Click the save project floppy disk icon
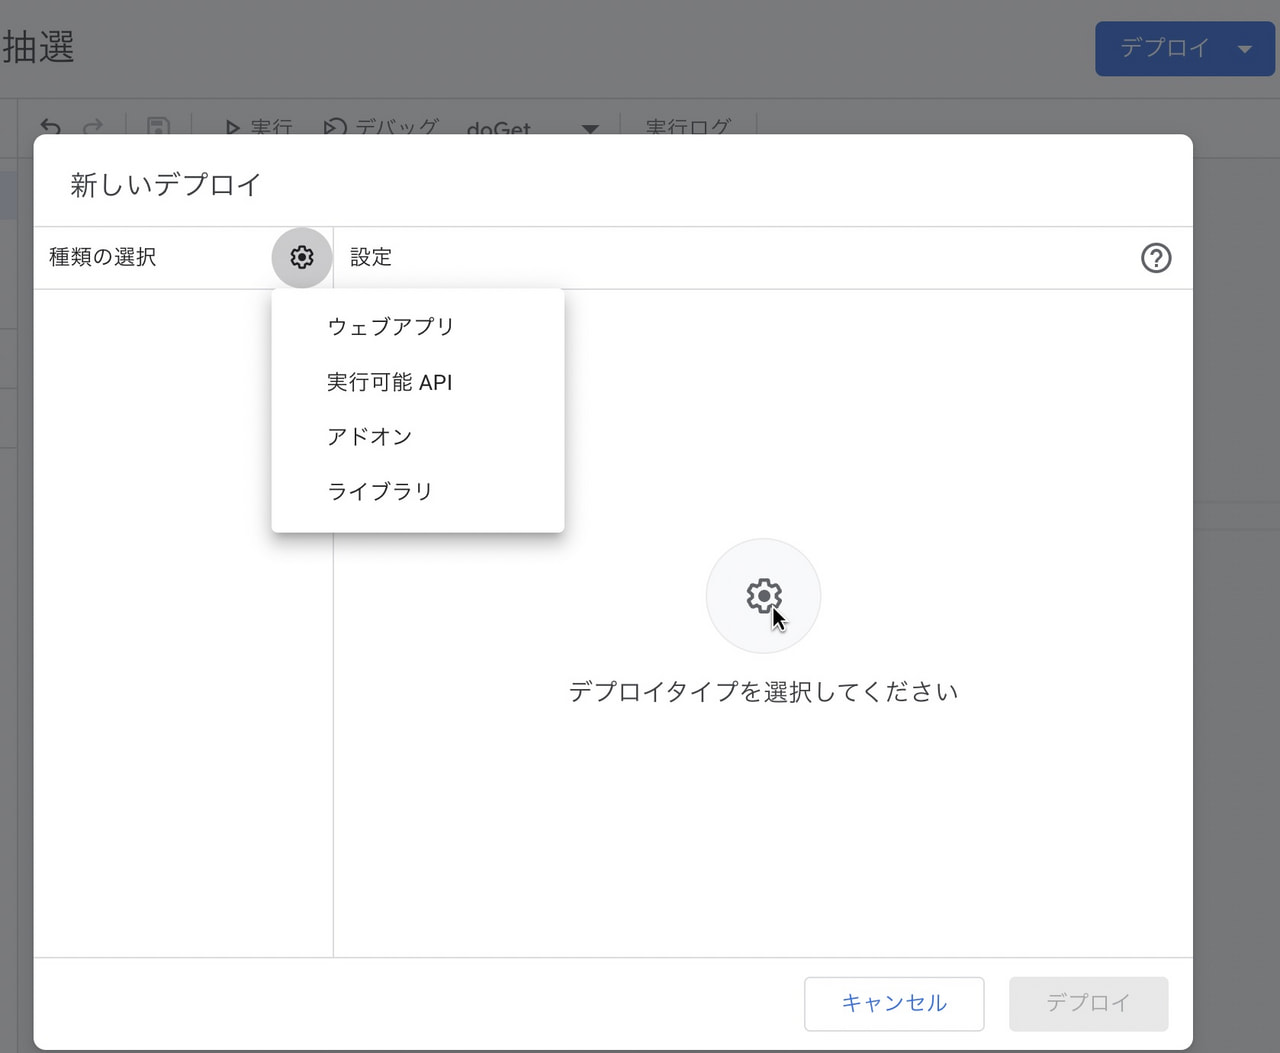The height and width of the screenshot is (1053, 1280). pos(158,127)
